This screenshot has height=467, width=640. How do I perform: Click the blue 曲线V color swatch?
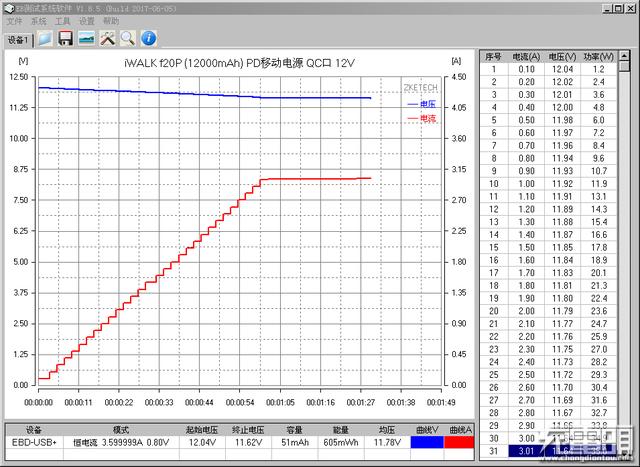click(x=427, y=442)
